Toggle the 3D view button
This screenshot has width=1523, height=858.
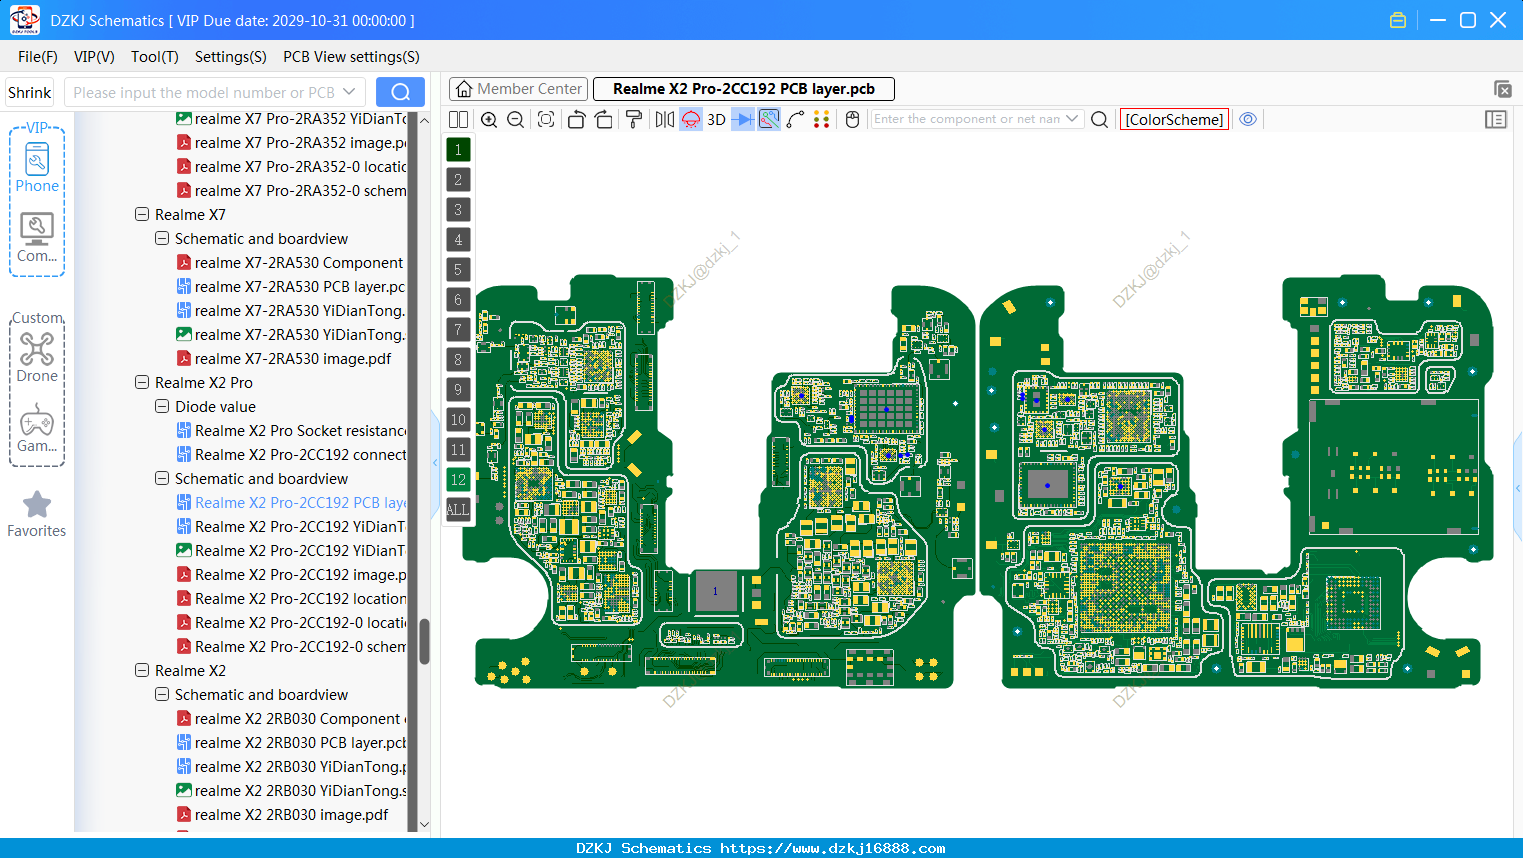tap(716, 119)
